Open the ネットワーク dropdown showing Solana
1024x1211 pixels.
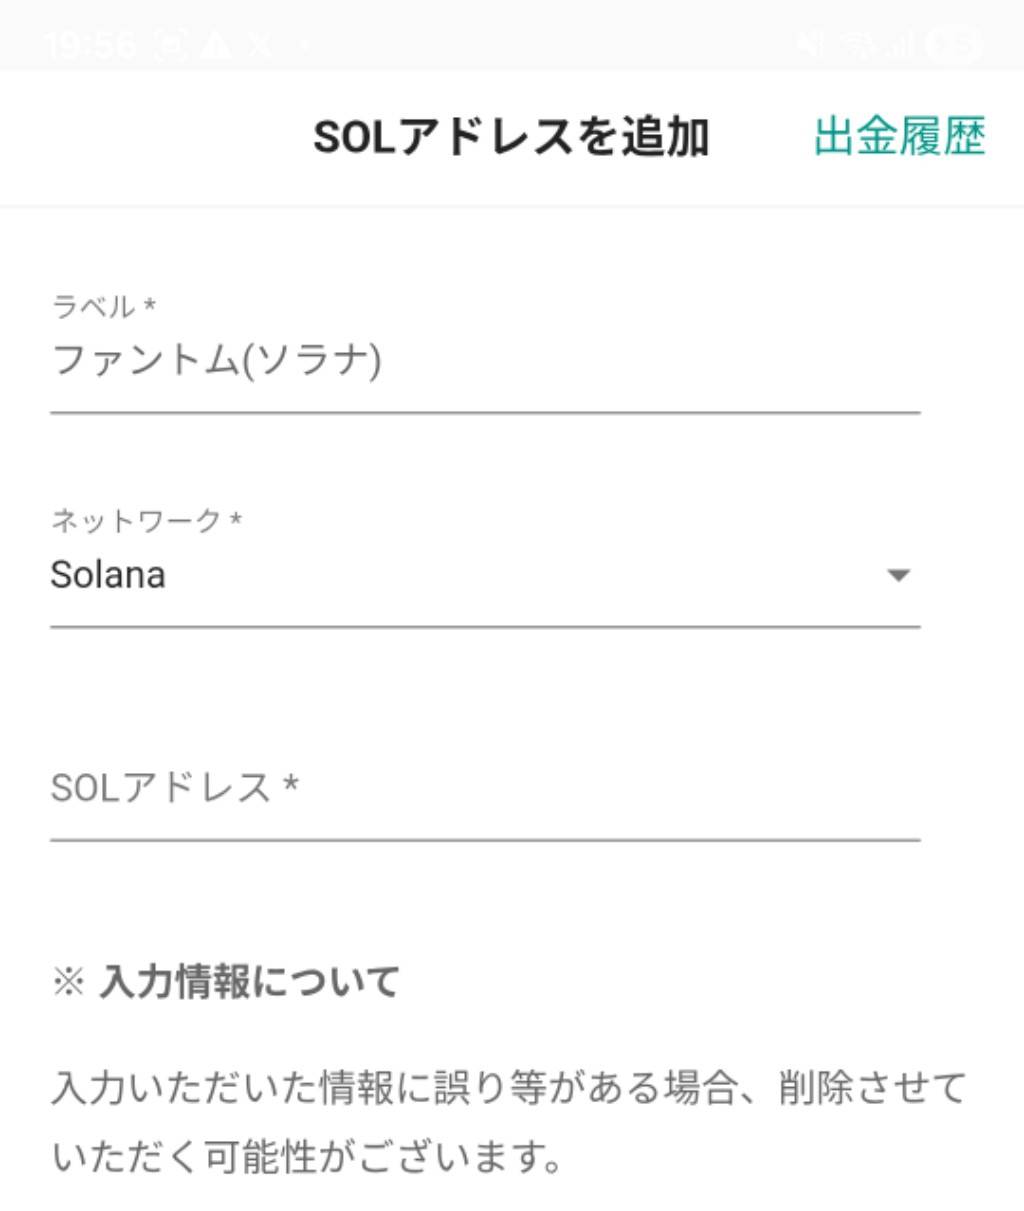click(484, 575)
